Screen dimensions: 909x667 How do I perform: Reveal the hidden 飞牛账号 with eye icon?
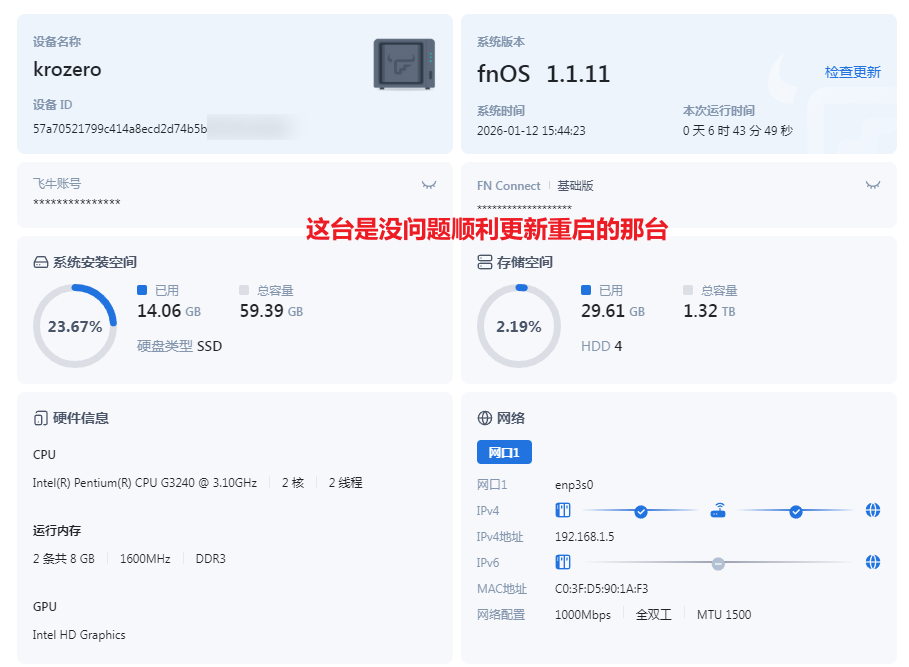tap(429, 185)
